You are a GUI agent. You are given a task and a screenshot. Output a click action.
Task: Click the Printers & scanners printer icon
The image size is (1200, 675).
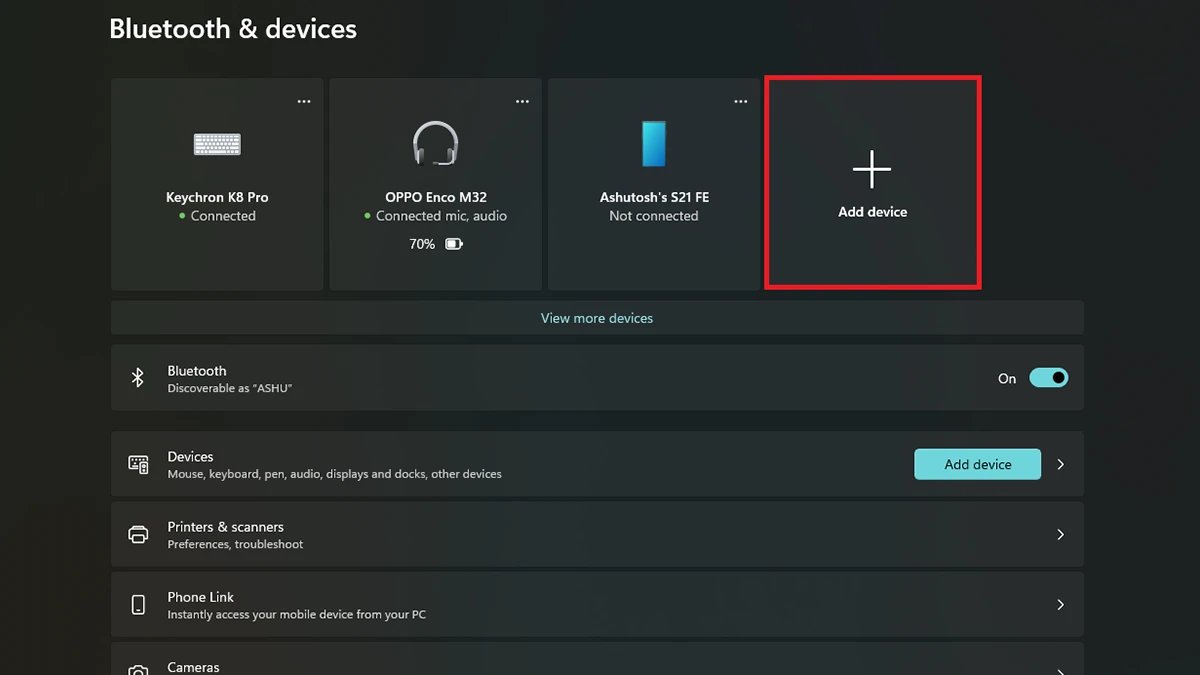pyautogui.click(x=138, y=534)
